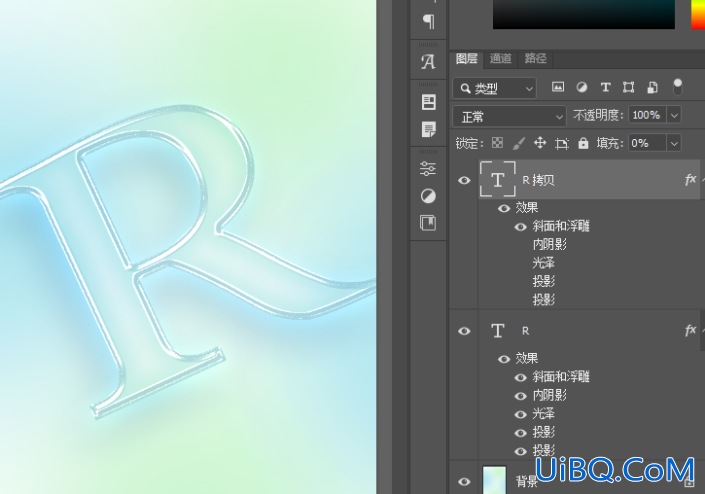This screenshot has height=494, width=705.
Task: Filter layers by pixel layers
Action: 558,87
